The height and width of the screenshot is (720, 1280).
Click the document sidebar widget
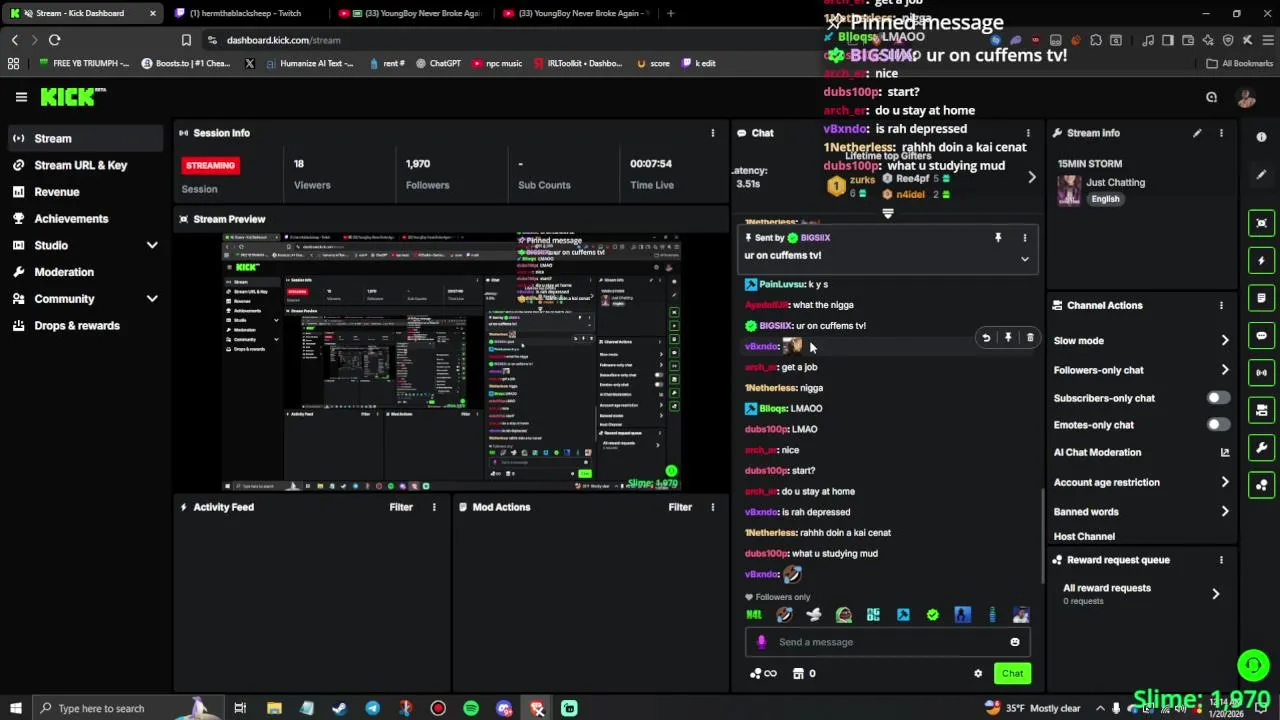[1262, 298]
